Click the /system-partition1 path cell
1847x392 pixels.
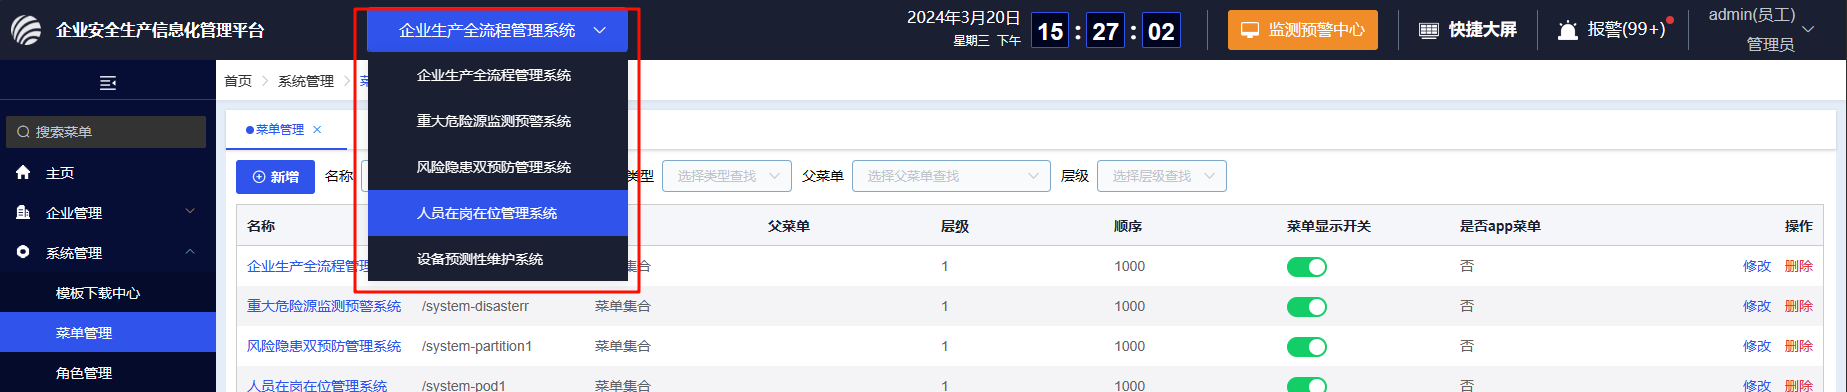click(477, 346)
